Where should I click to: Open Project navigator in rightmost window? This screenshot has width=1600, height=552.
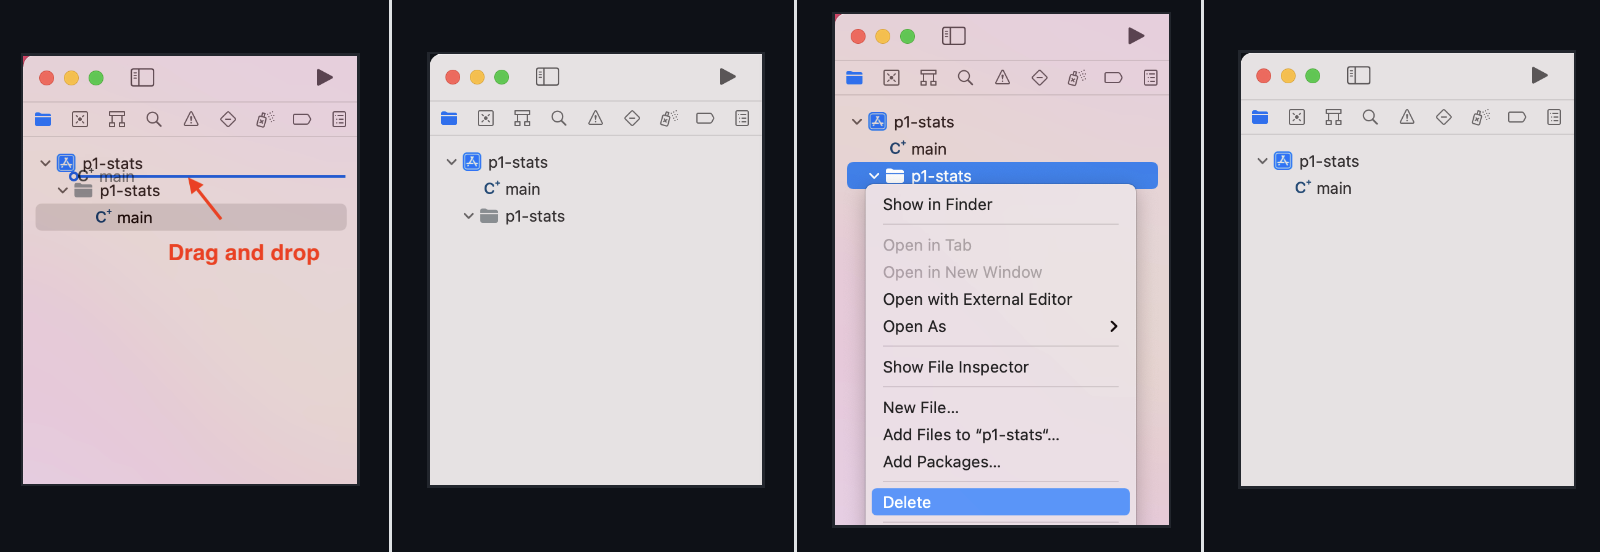point(1260,117)
